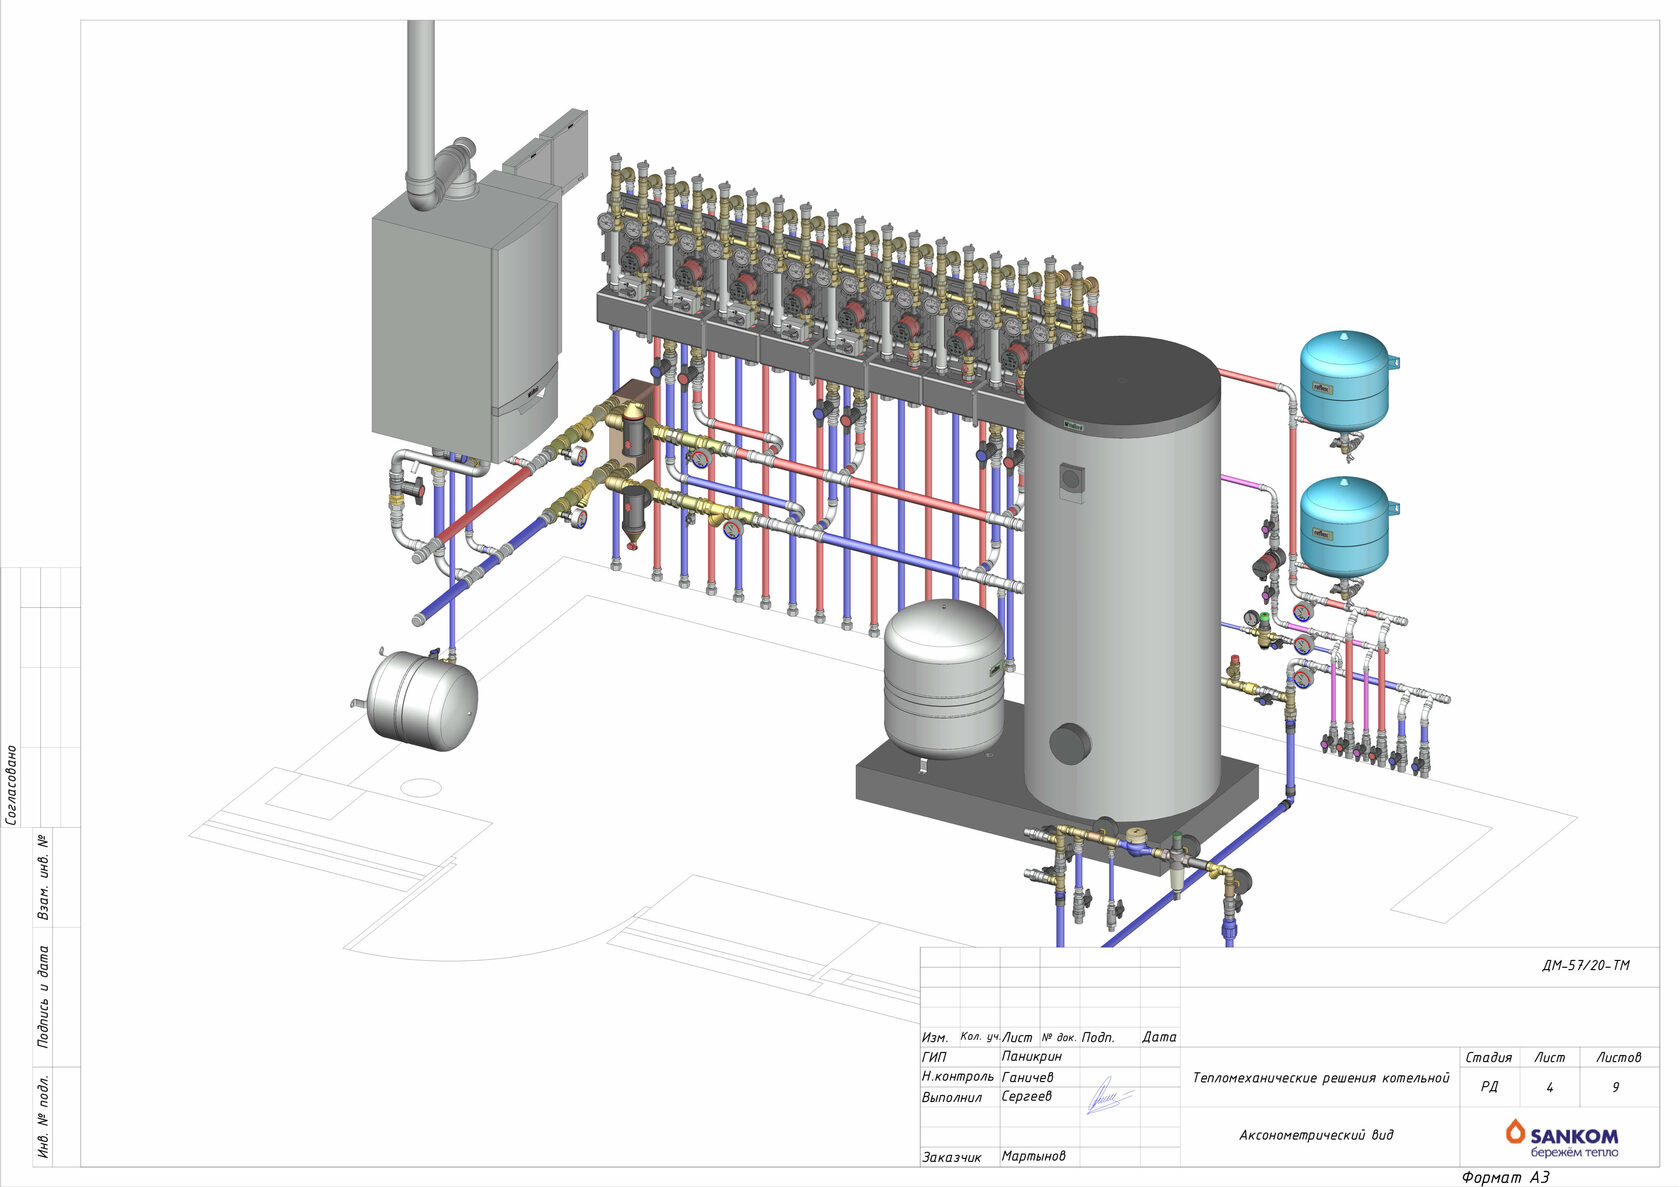This screenshot has width=1680, height=1187.
Task: Click the lower blue expansion vessel
Action: tap(1344, 526)
